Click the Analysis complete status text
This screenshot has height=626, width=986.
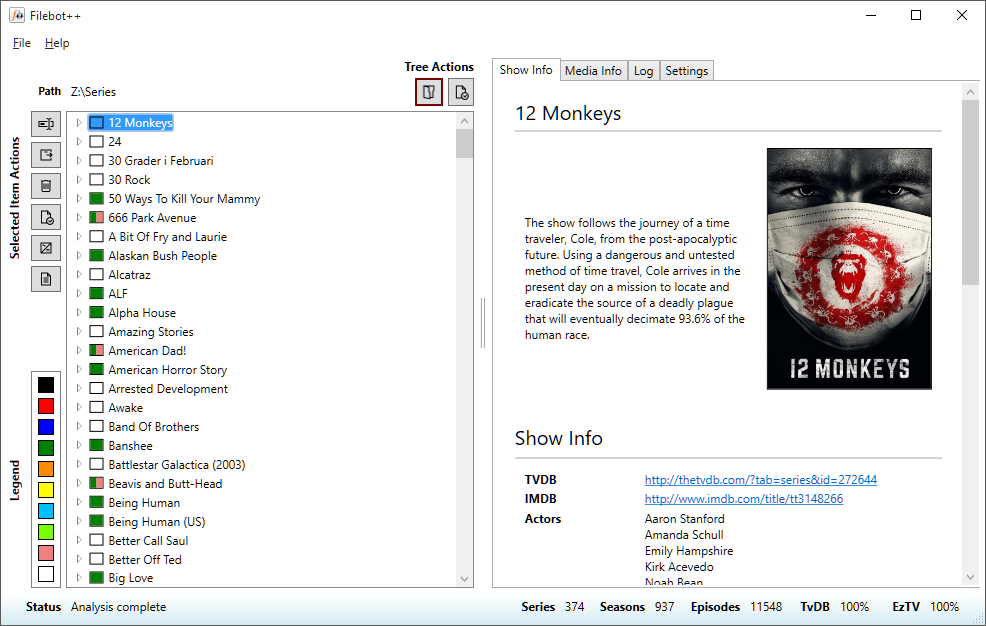(118, 607)
